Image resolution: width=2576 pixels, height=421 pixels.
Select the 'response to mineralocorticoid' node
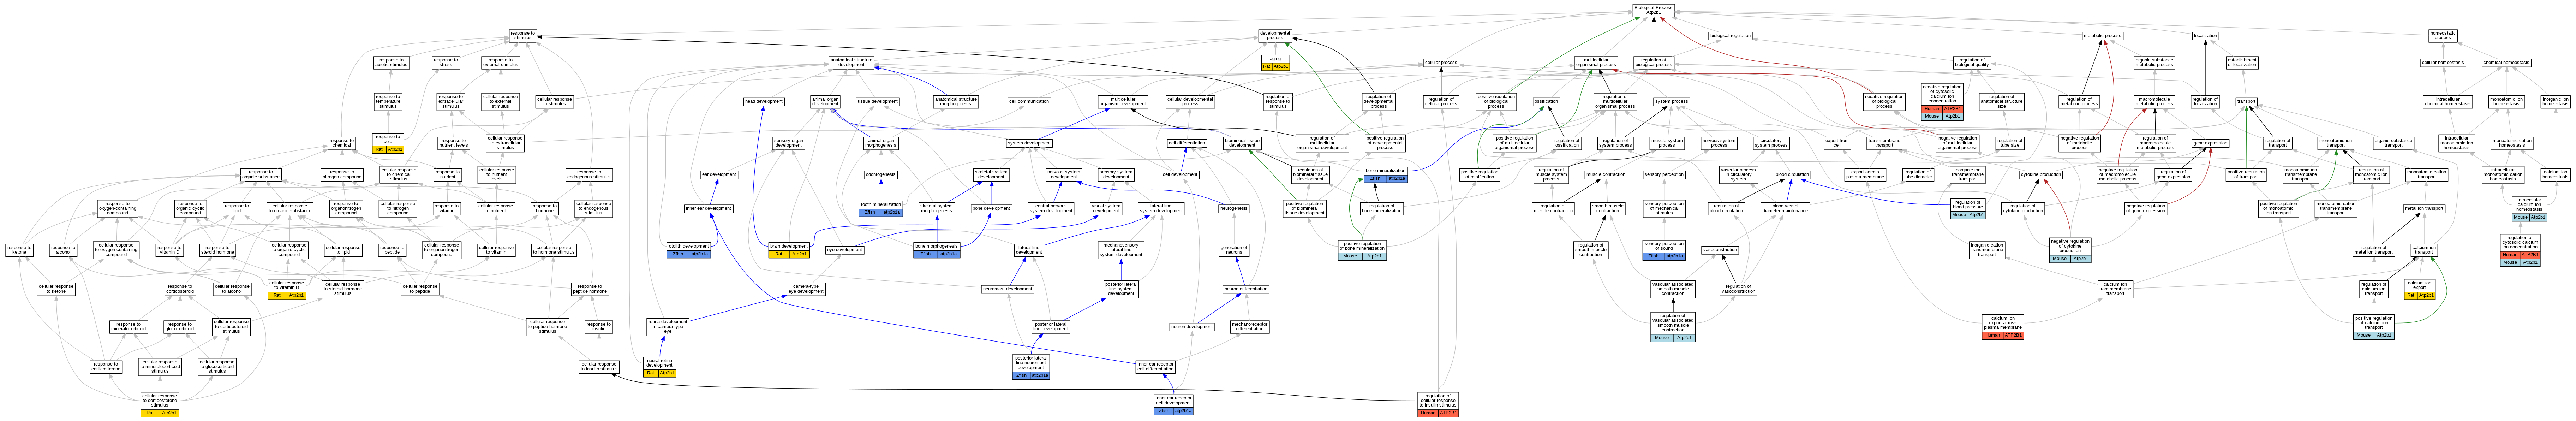click(128, 327)
